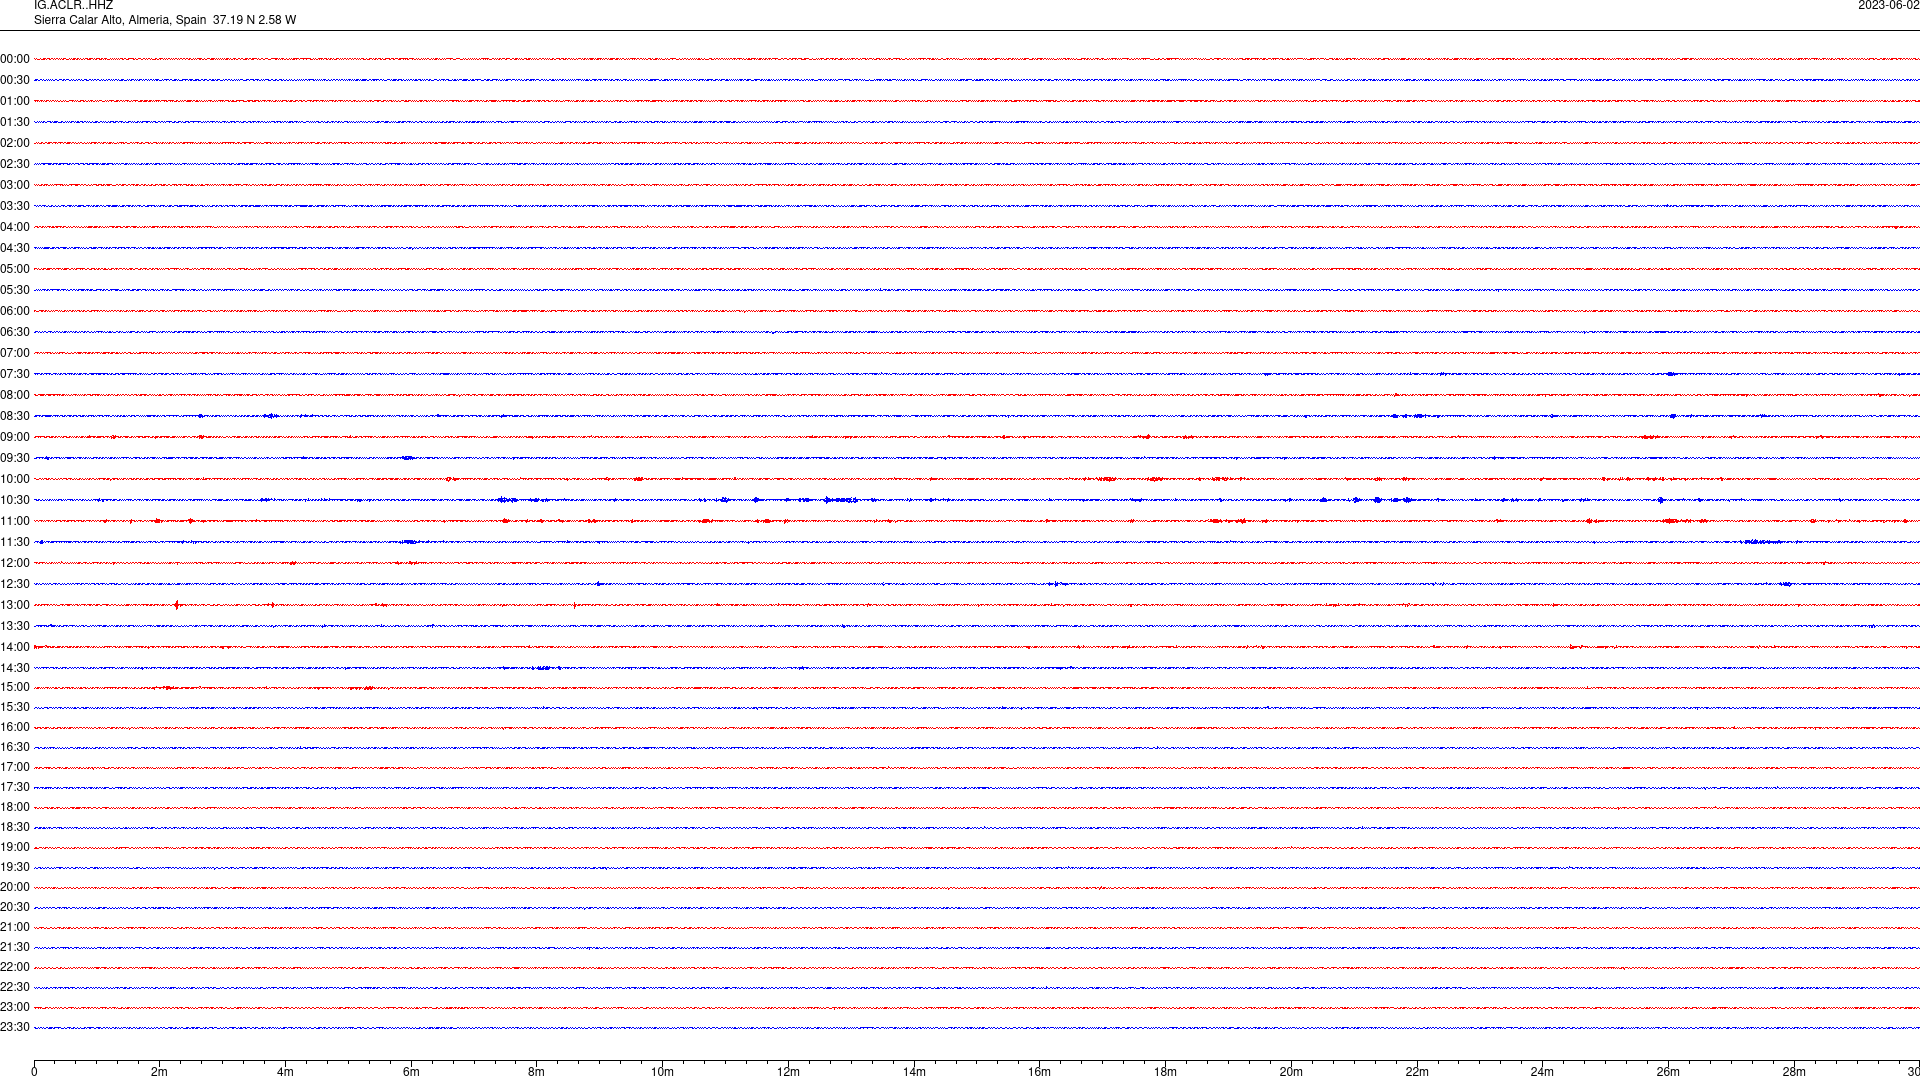The image size is (1920, 1080).
Task: Click the 8m axis tick label
Action: (x=537, y=1072)
